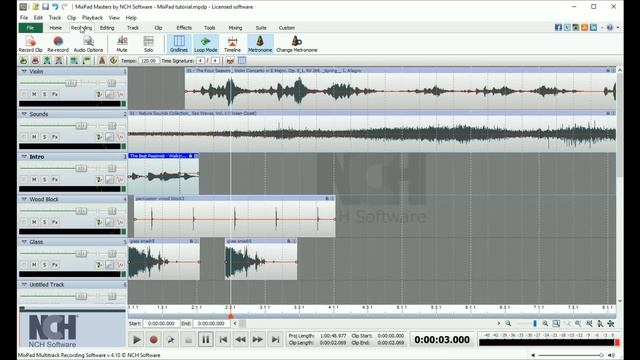Viewport: 640px width, 360px height.
Task: Click the Fx button on the Intro track
Action: click(x=55, y=180)
